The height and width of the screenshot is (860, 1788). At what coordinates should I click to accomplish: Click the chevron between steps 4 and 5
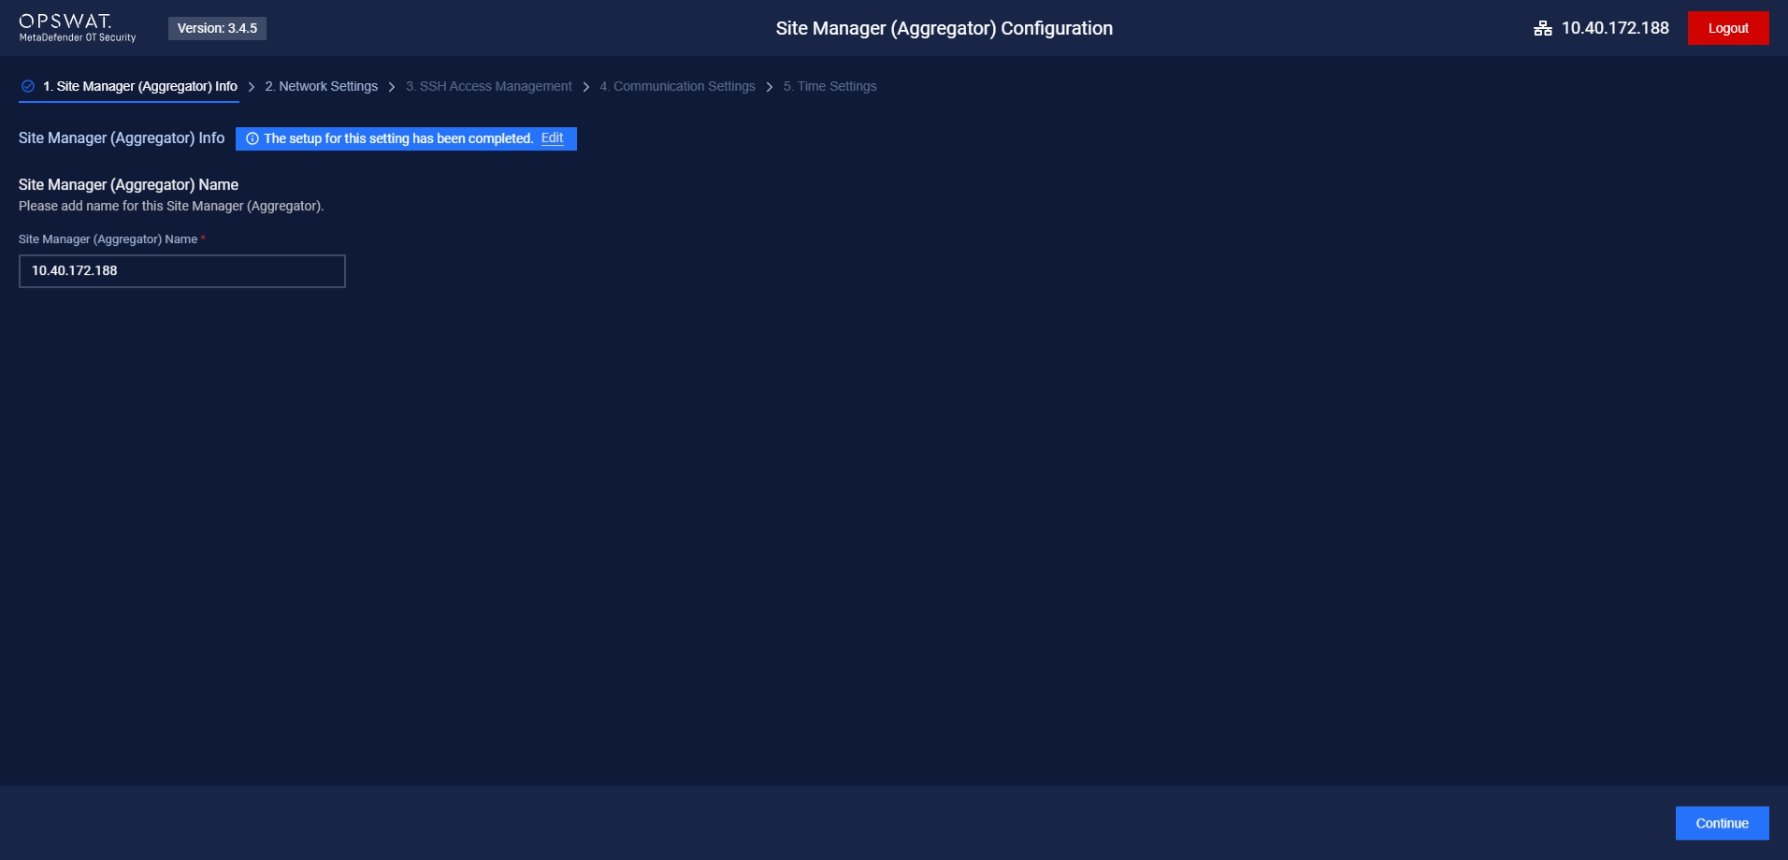tap(769, 87)
